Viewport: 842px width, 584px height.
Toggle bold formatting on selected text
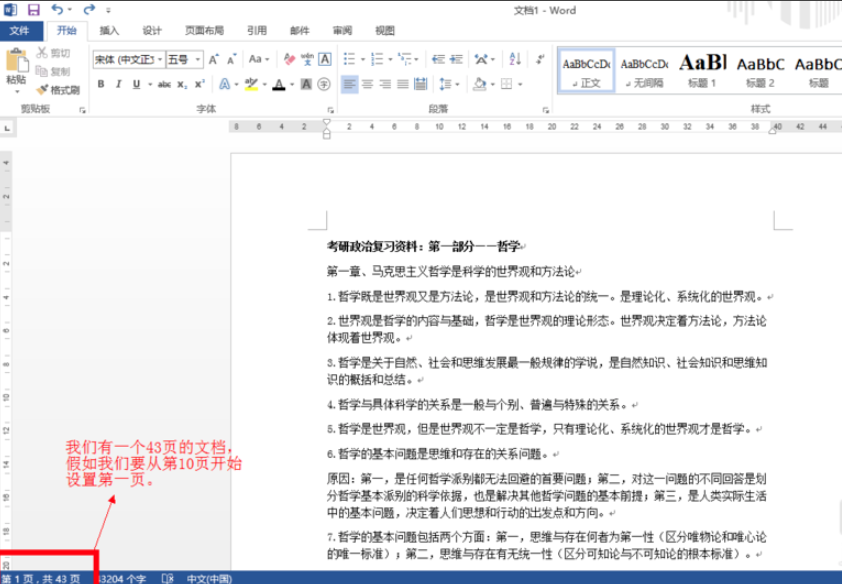pyautogui.click(x=100, y=84)
